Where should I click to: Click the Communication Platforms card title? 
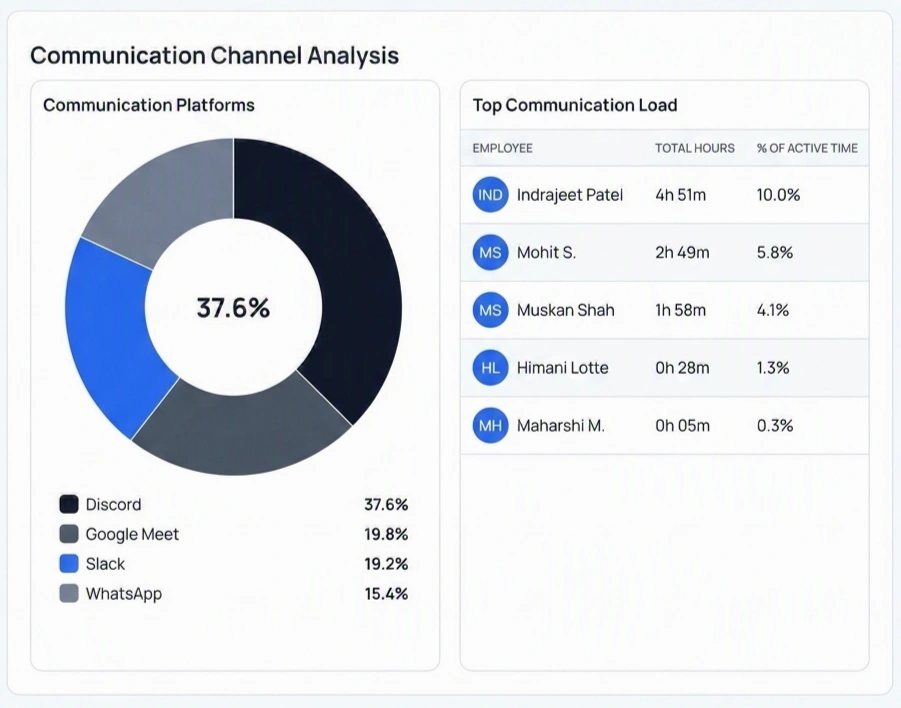click(149, 105)
